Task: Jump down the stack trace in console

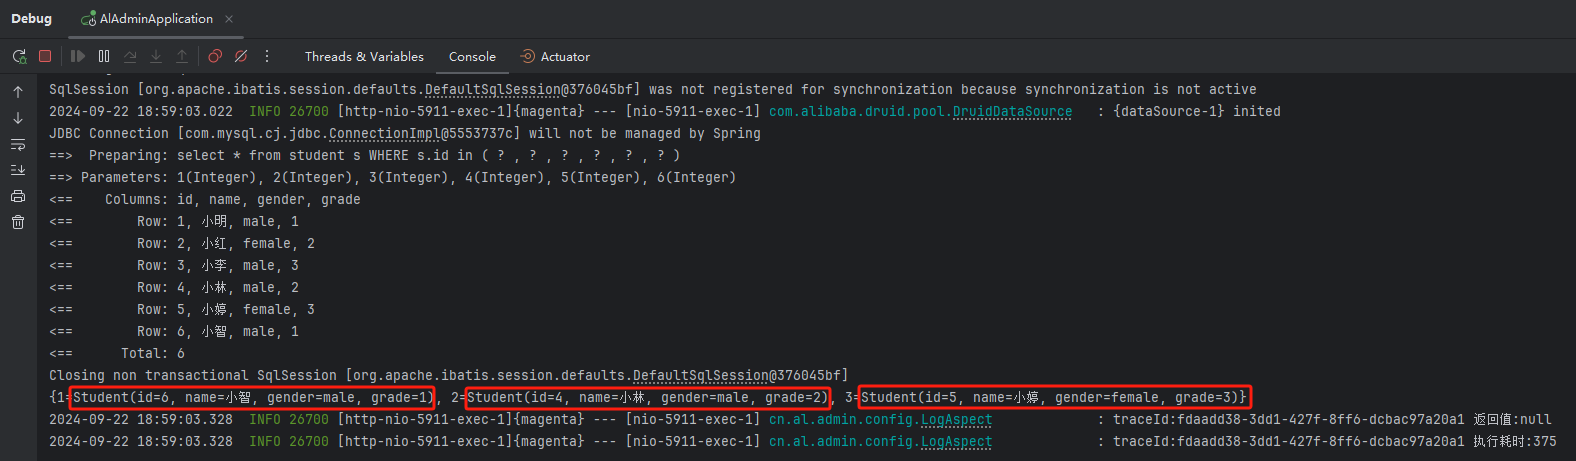Action: (18, 118)
